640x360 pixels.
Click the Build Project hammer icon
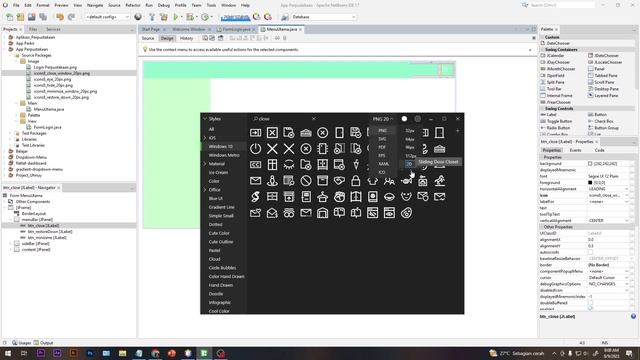click(x=152, y=17)
